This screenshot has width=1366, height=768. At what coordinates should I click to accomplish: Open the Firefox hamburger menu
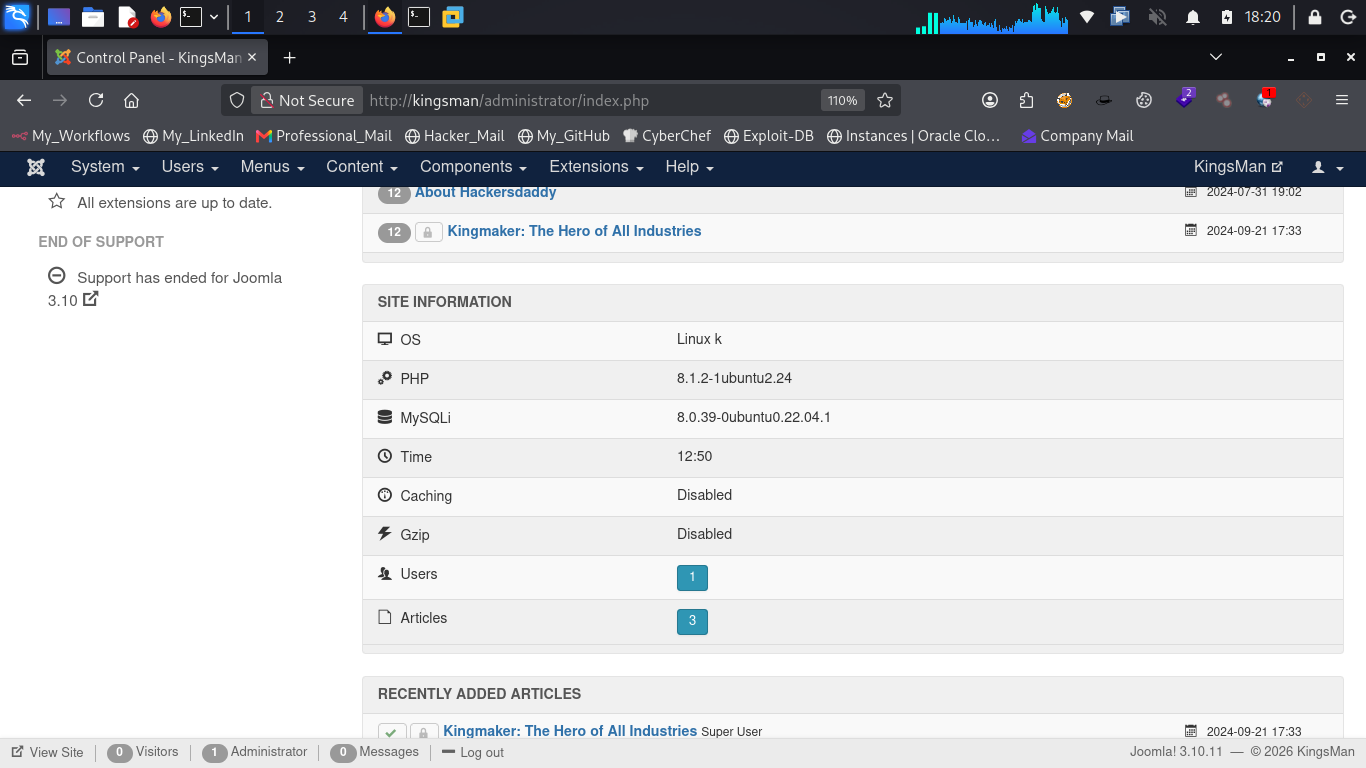1342,100
